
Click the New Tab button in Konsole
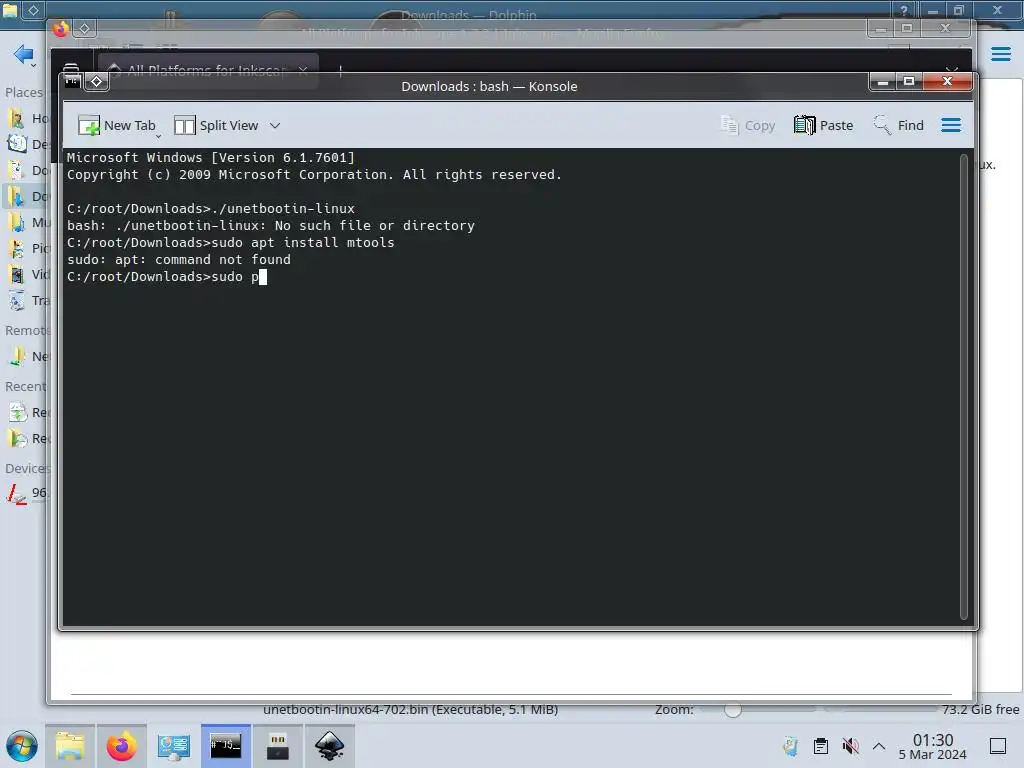click(x=117, y=125)
